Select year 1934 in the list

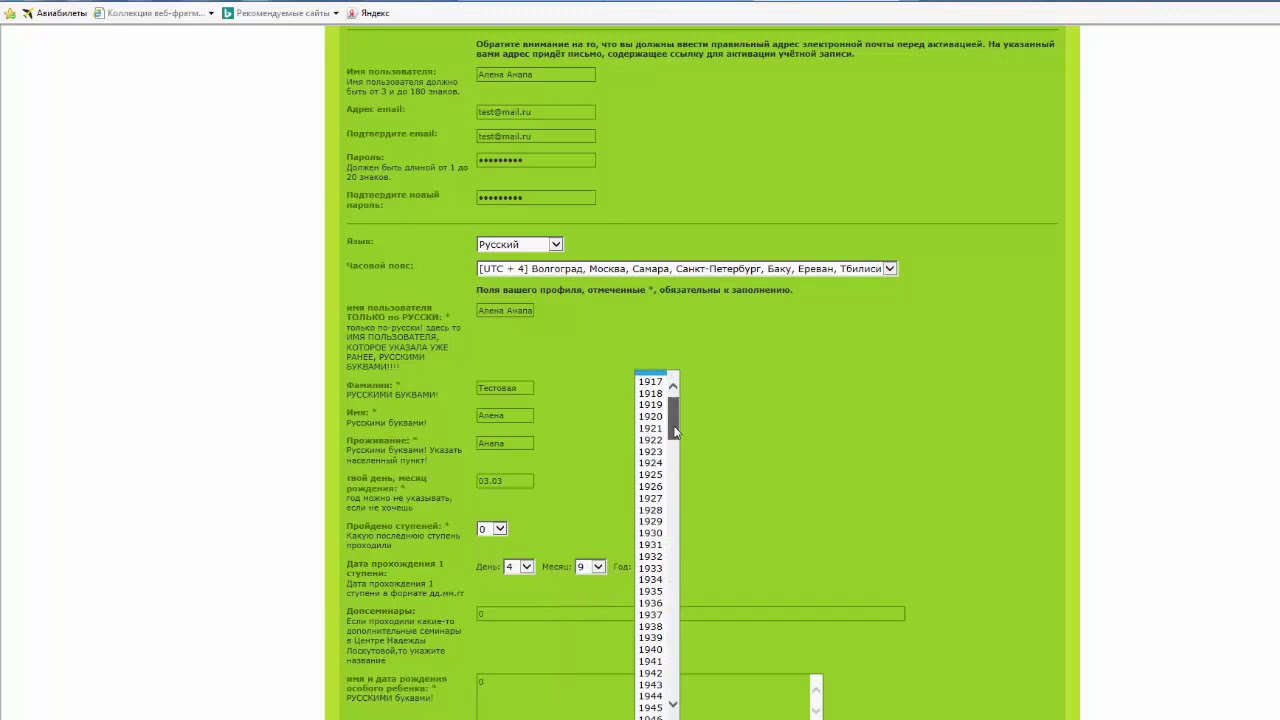click(x=650, y=580)
